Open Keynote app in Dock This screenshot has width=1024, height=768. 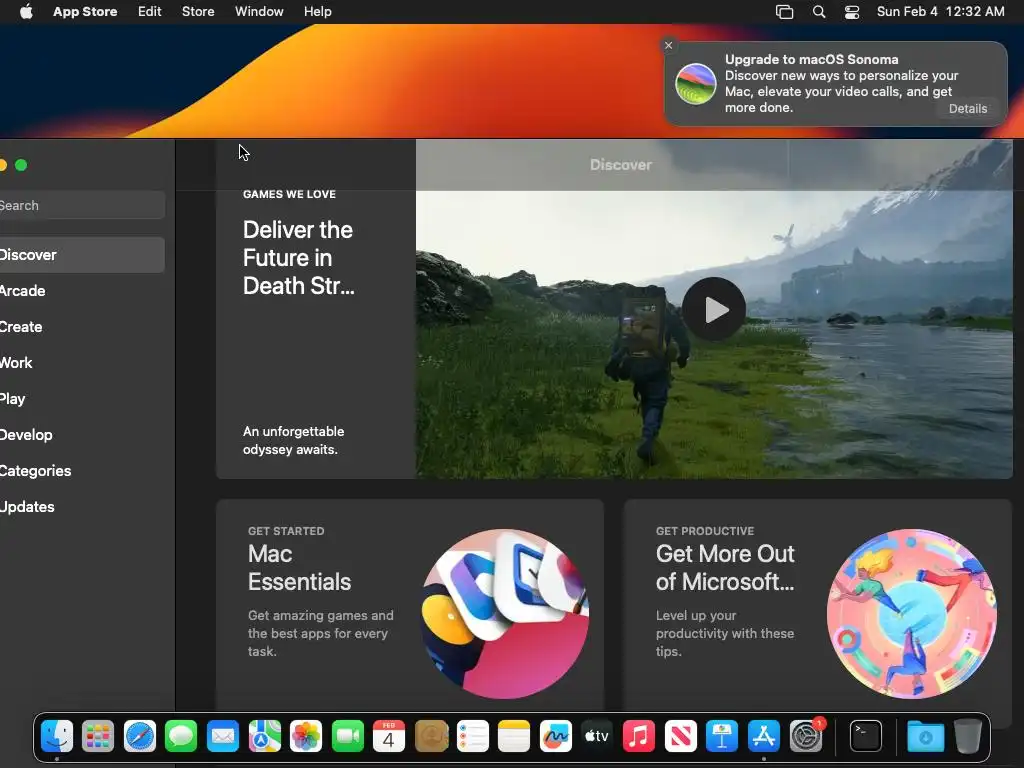[x=722, y=737]
